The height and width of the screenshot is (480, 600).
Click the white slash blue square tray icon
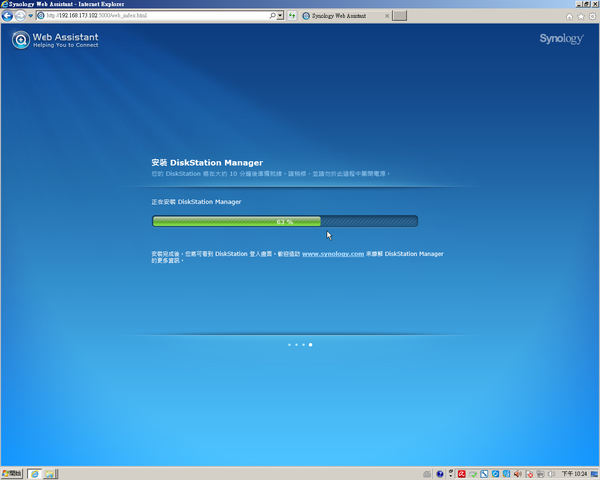point(484,474)
